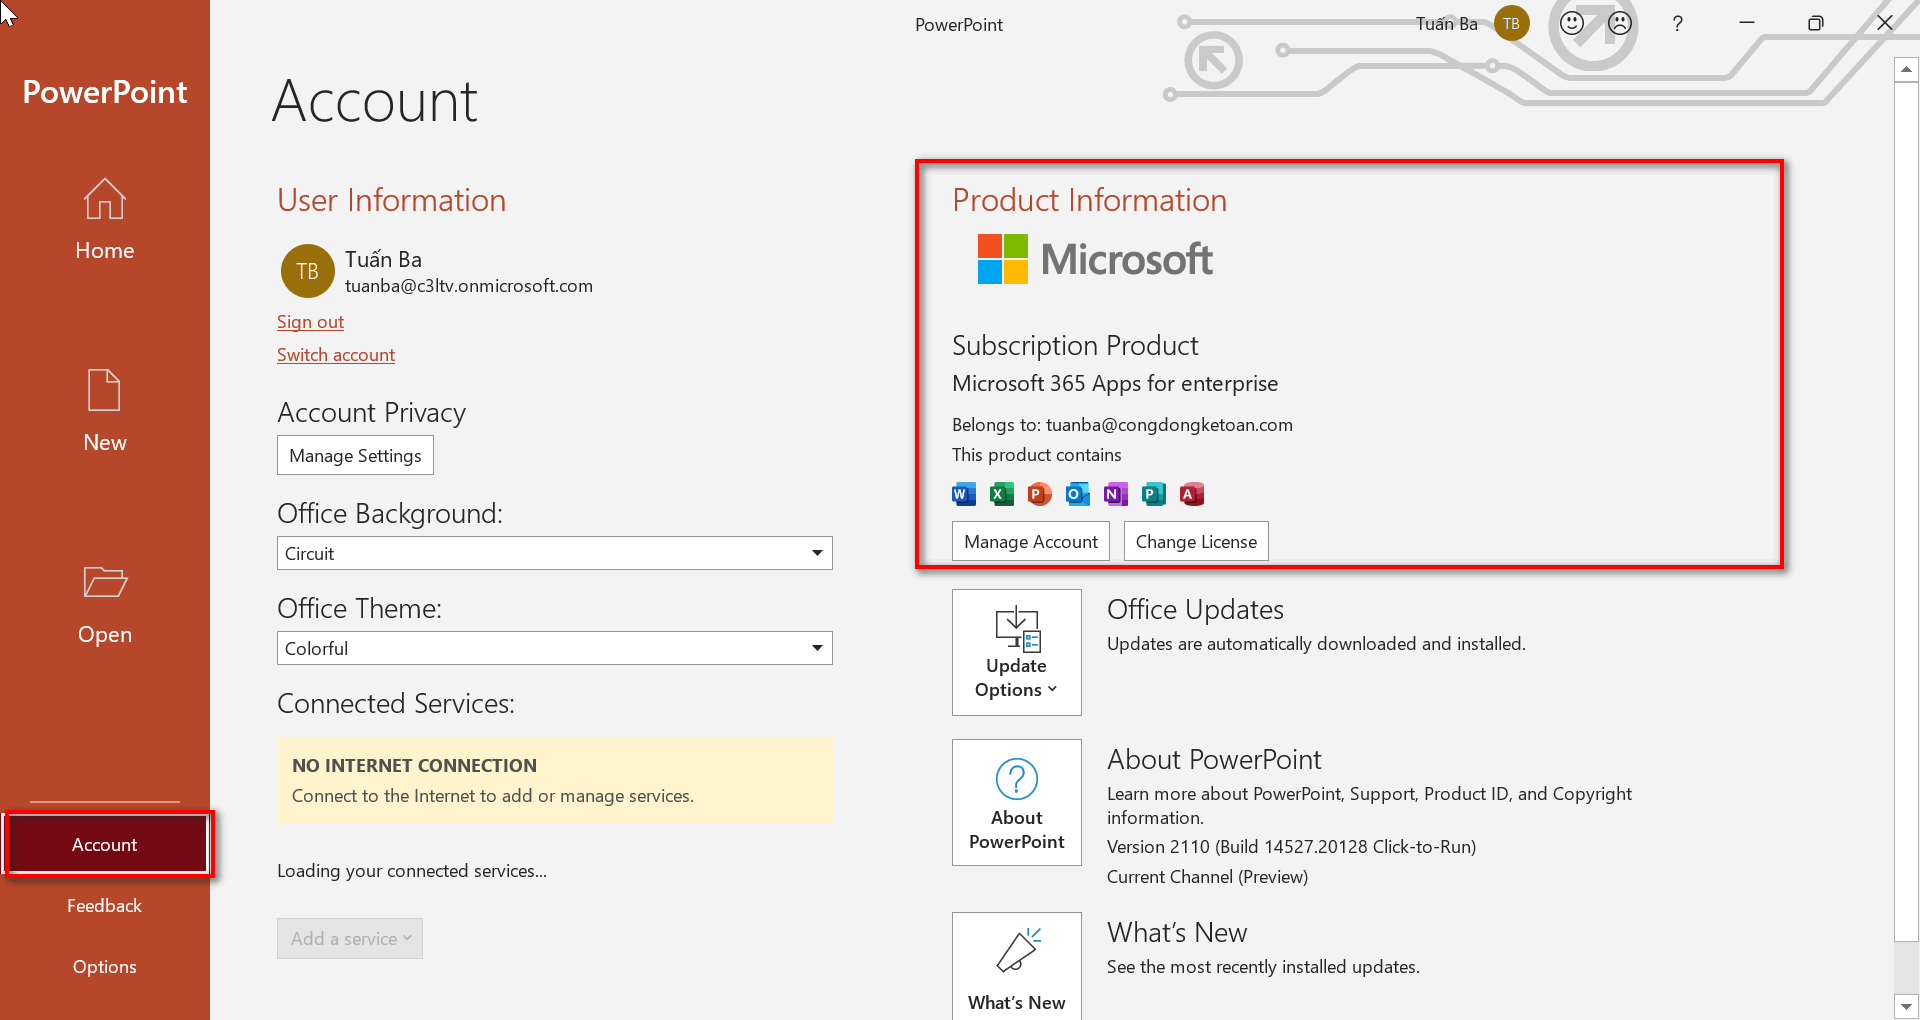Click the Microsoft logo in Product Information
The width and height of the screenshot is (1920, 1020).
pos(1095,259)
